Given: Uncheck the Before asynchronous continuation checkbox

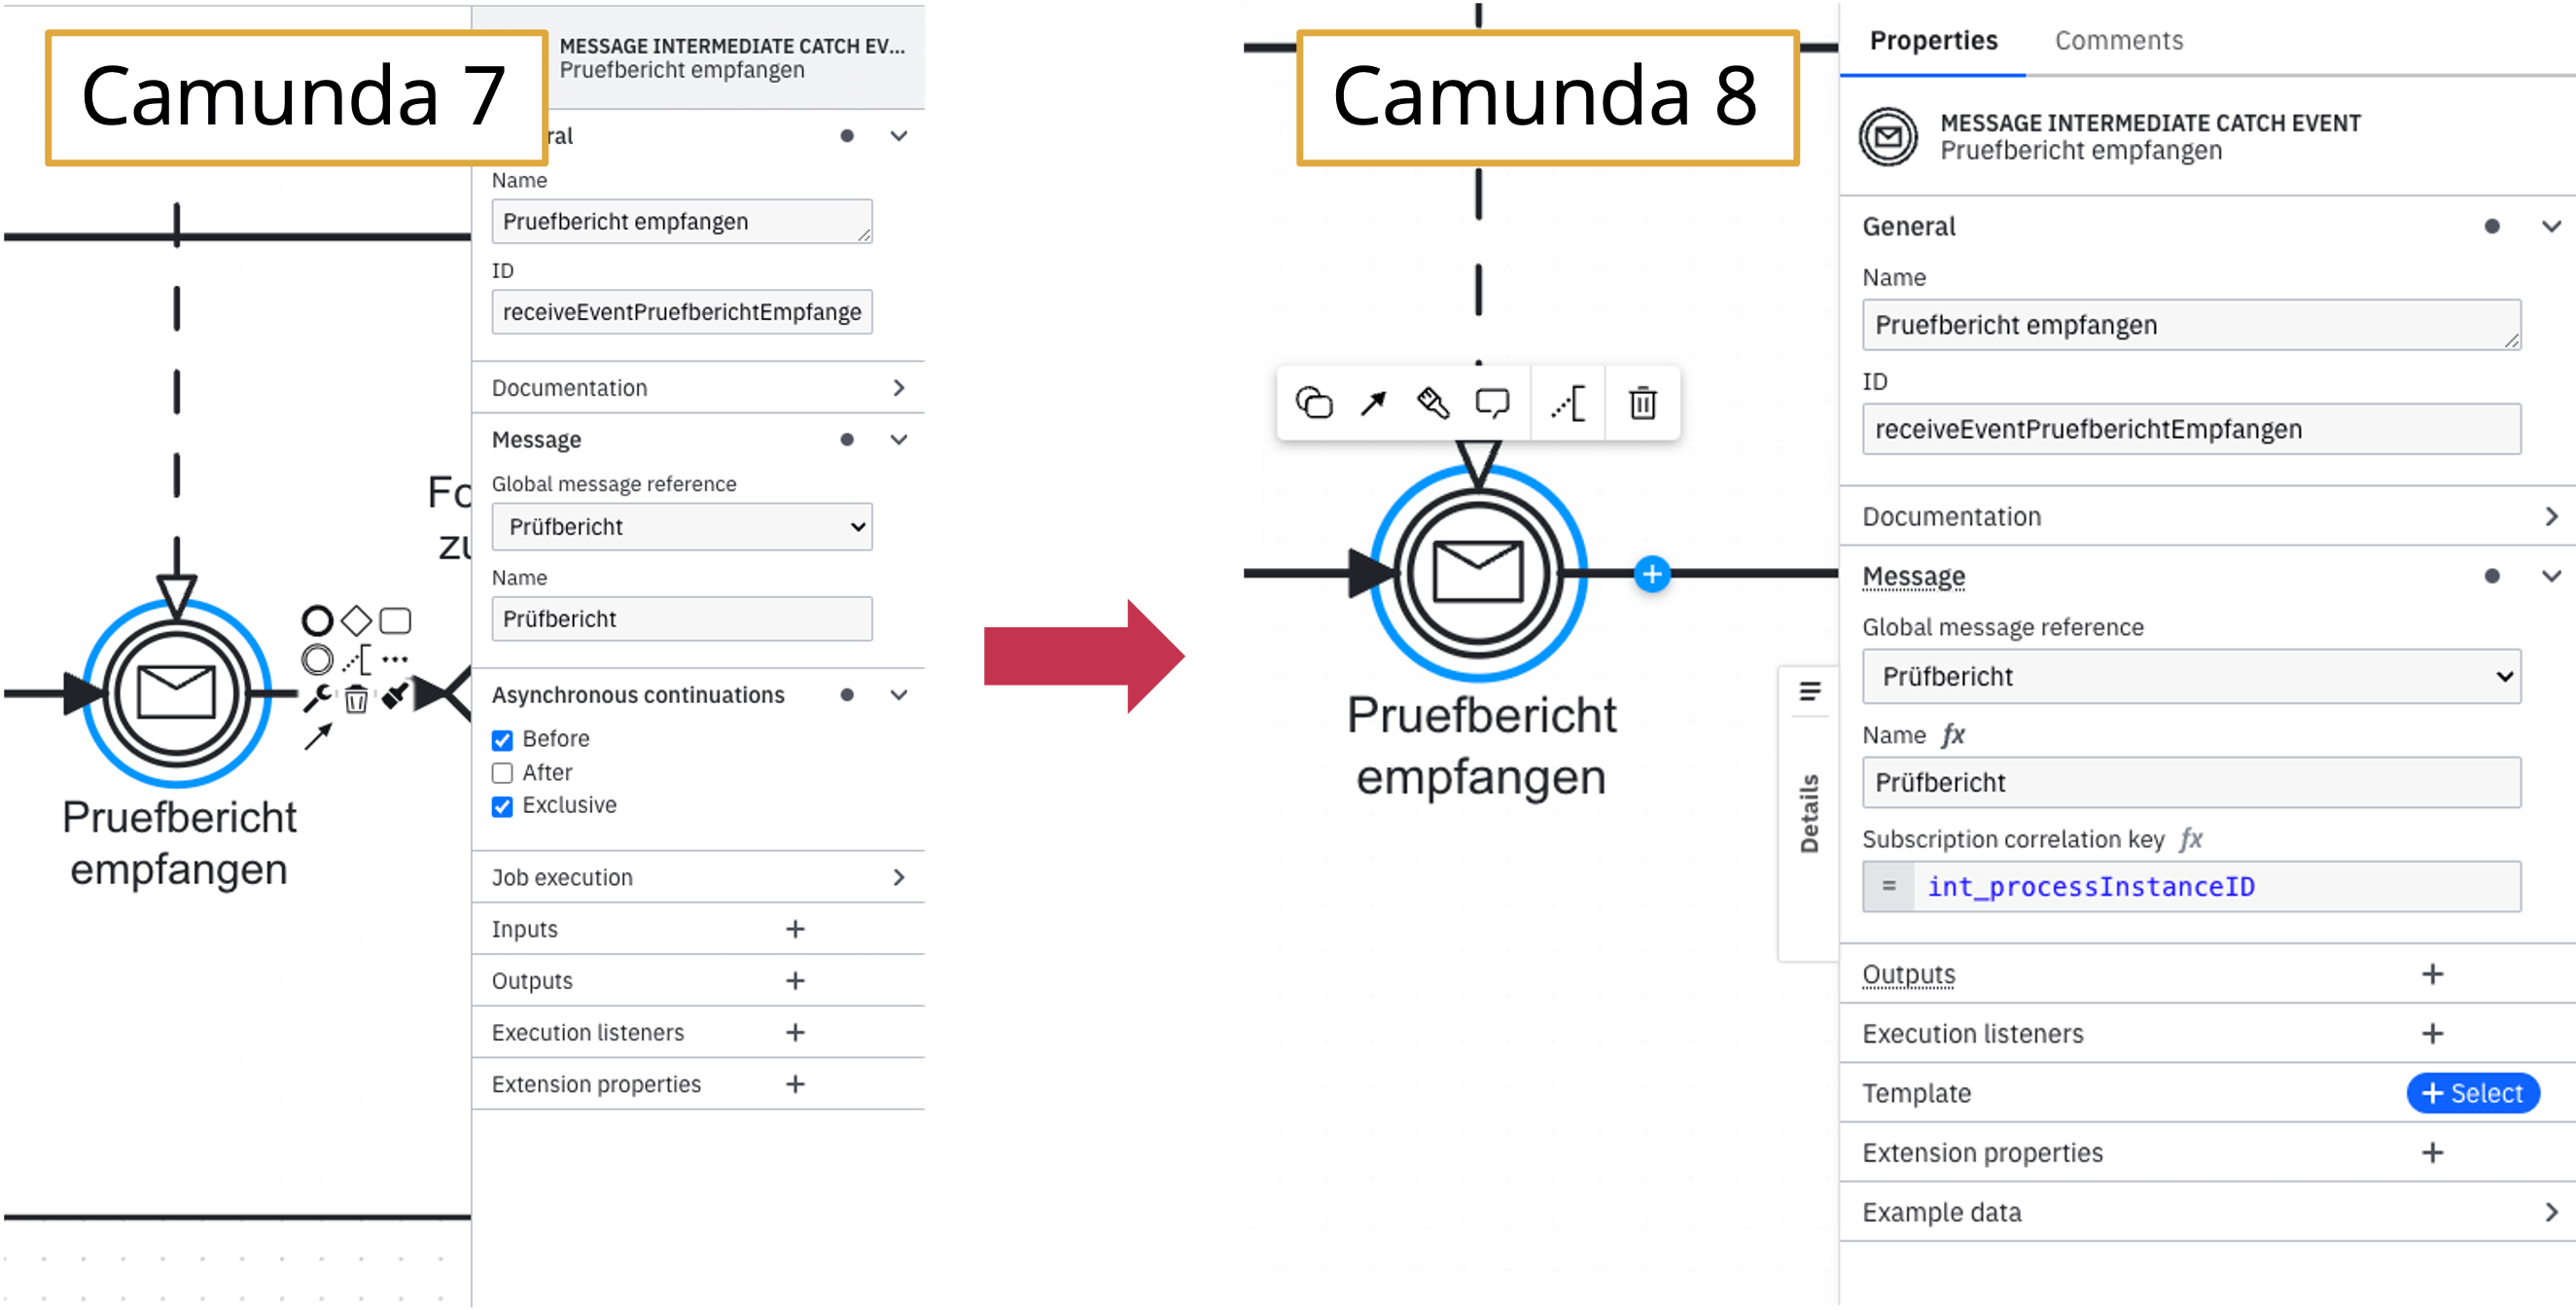Looking at the screenshot, I should coord(502,740).
